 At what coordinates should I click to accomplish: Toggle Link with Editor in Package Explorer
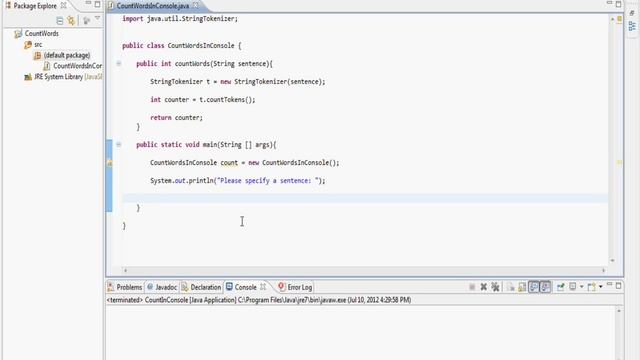click(x=71, y=20)
